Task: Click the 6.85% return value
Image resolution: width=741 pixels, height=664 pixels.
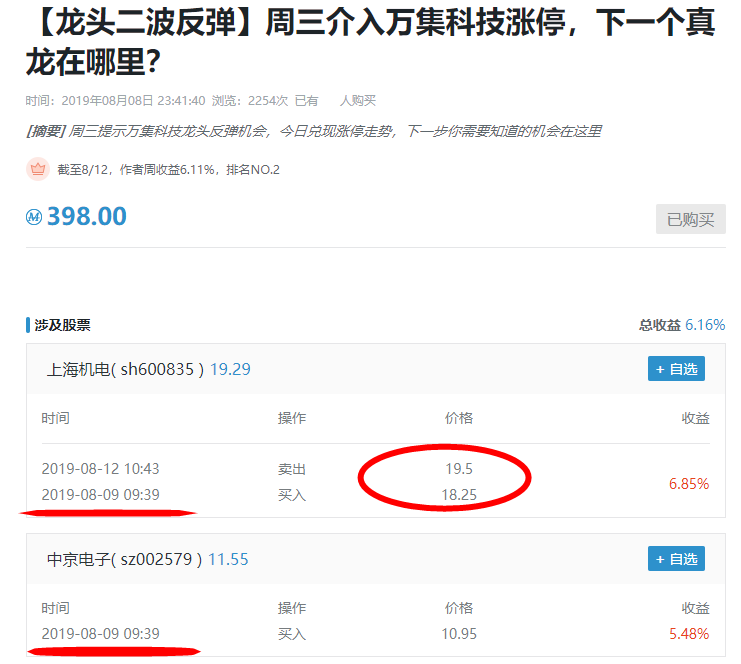Action: 689,484
